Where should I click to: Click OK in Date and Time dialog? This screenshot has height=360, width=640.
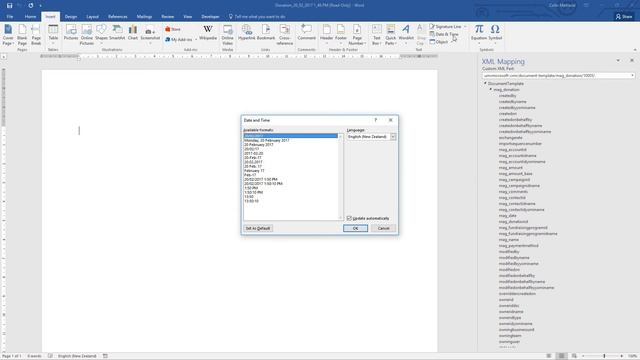pos(355,228)
